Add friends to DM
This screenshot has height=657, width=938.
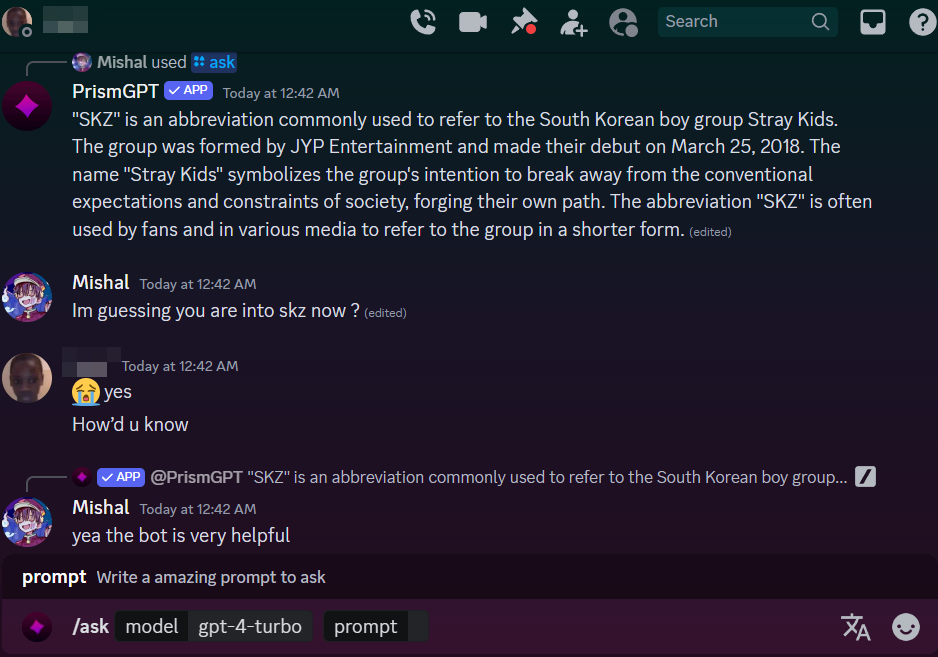pyautogui.click(x=574, y=22)
